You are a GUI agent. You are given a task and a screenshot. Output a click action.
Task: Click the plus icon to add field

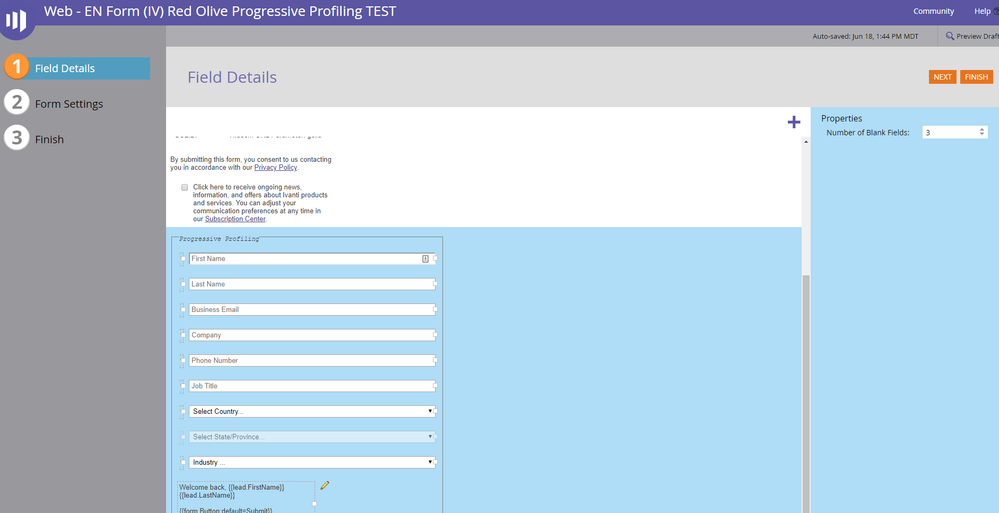pos(794,122)
